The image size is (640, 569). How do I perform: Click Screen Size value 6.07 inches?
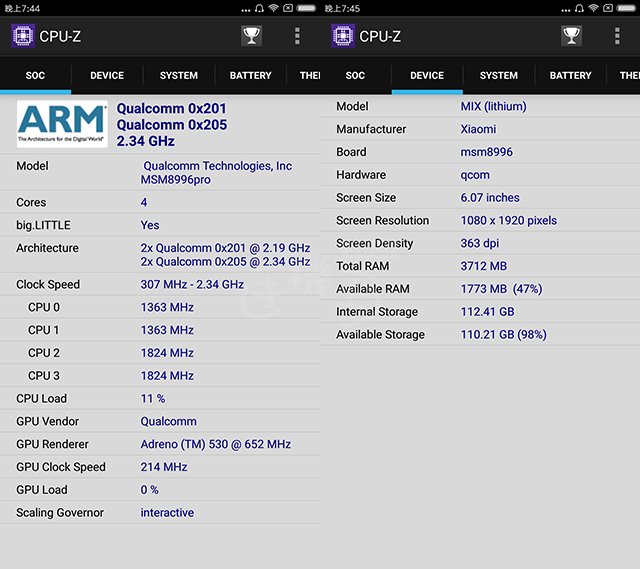coord(490,198)
